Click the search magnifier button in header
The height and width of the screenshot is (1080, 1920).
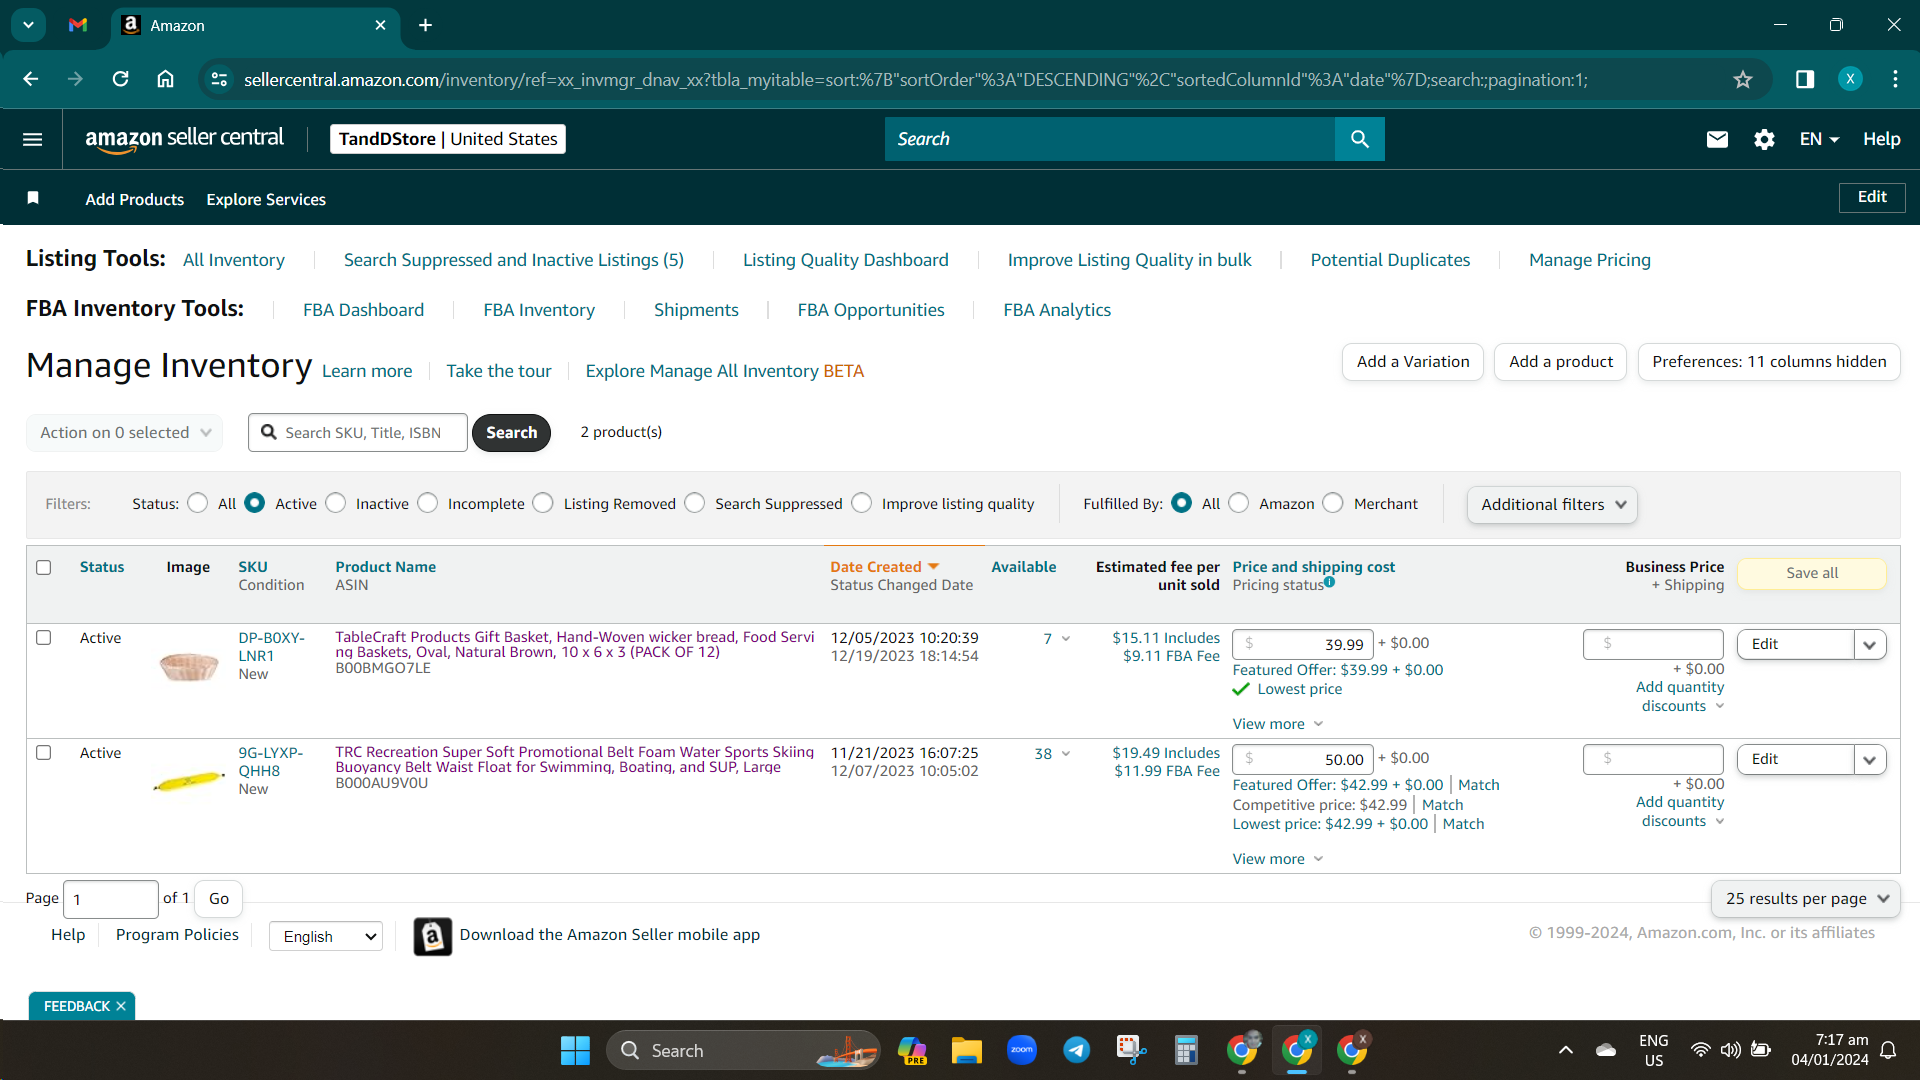1359,139
